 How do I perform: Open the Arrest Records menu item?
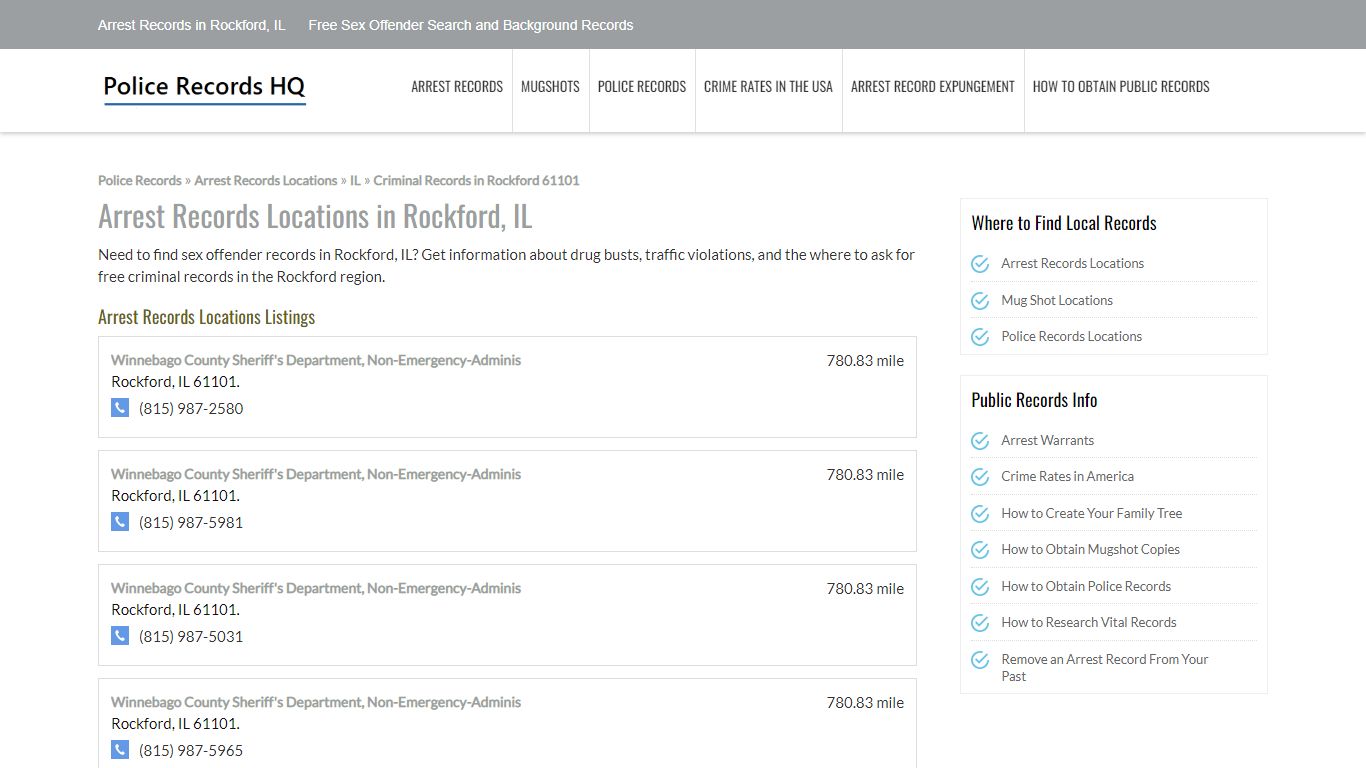point(457,87)
